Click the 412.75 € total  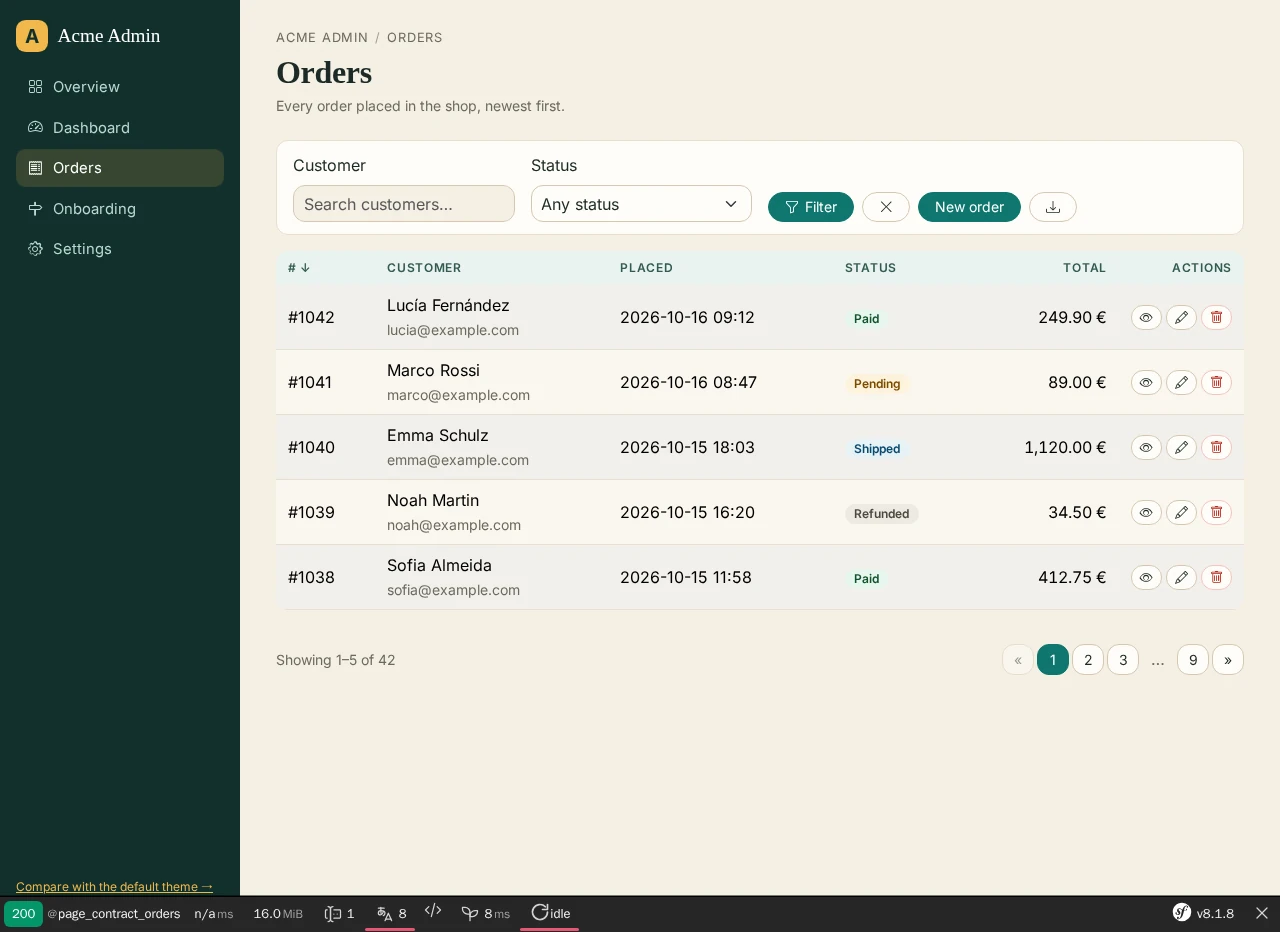(1072, 577)
